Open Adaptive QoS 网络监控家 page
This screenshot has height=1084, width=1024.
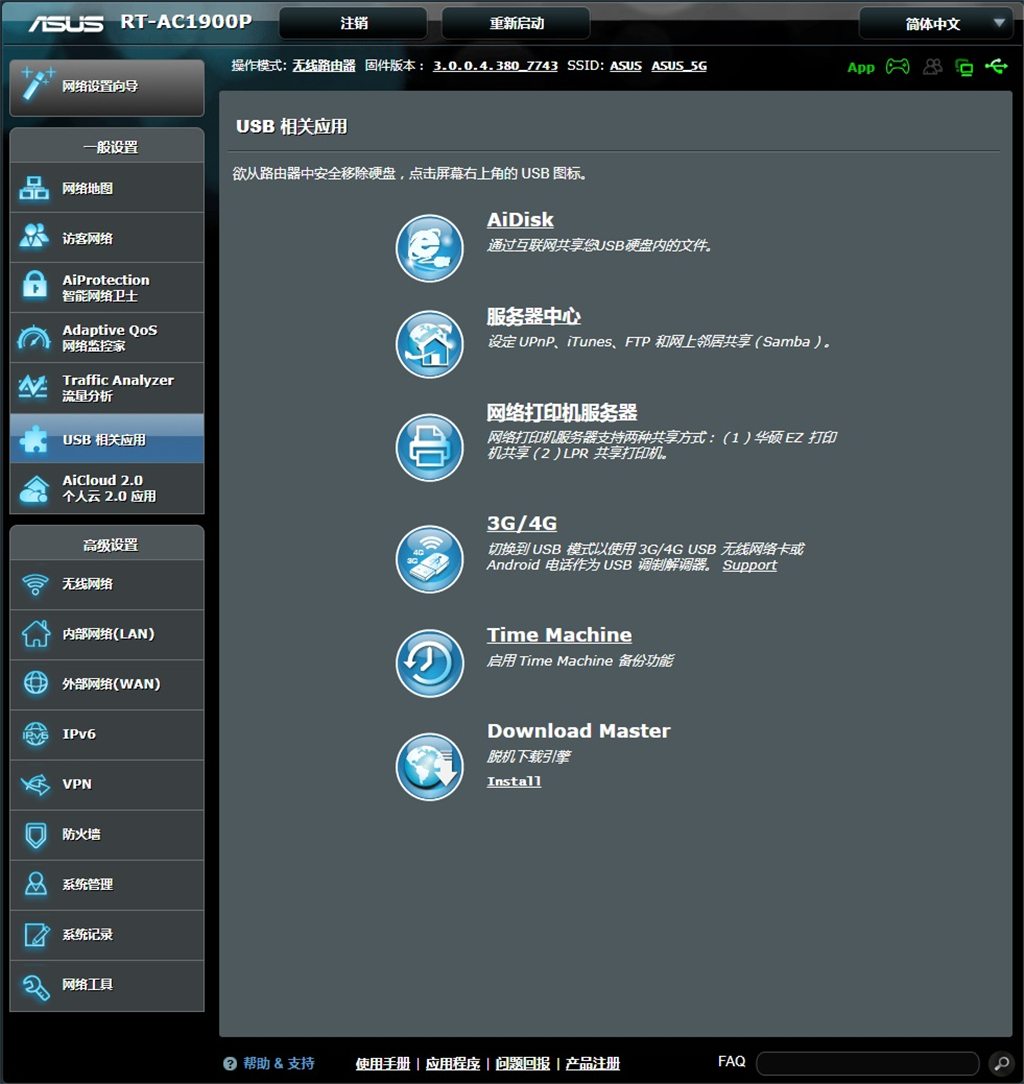click(107, 338)
